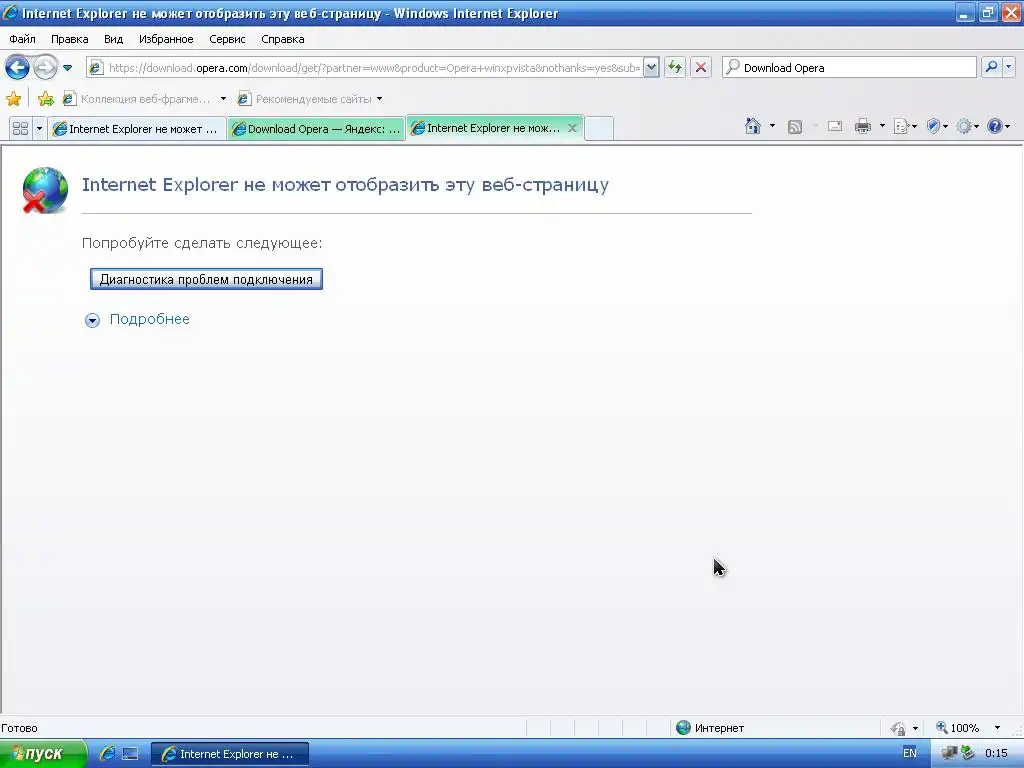Click Готово status bar text
This screenshot has width=1024, height=768.
click(x=20, y=728)
